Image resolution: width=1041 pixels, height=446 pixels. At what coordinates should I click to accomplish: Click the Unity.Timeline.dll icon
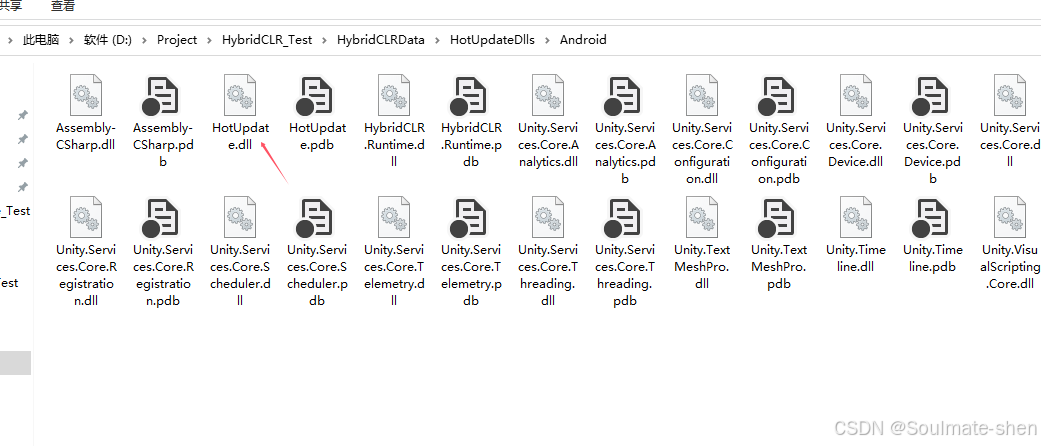[856, 217]
